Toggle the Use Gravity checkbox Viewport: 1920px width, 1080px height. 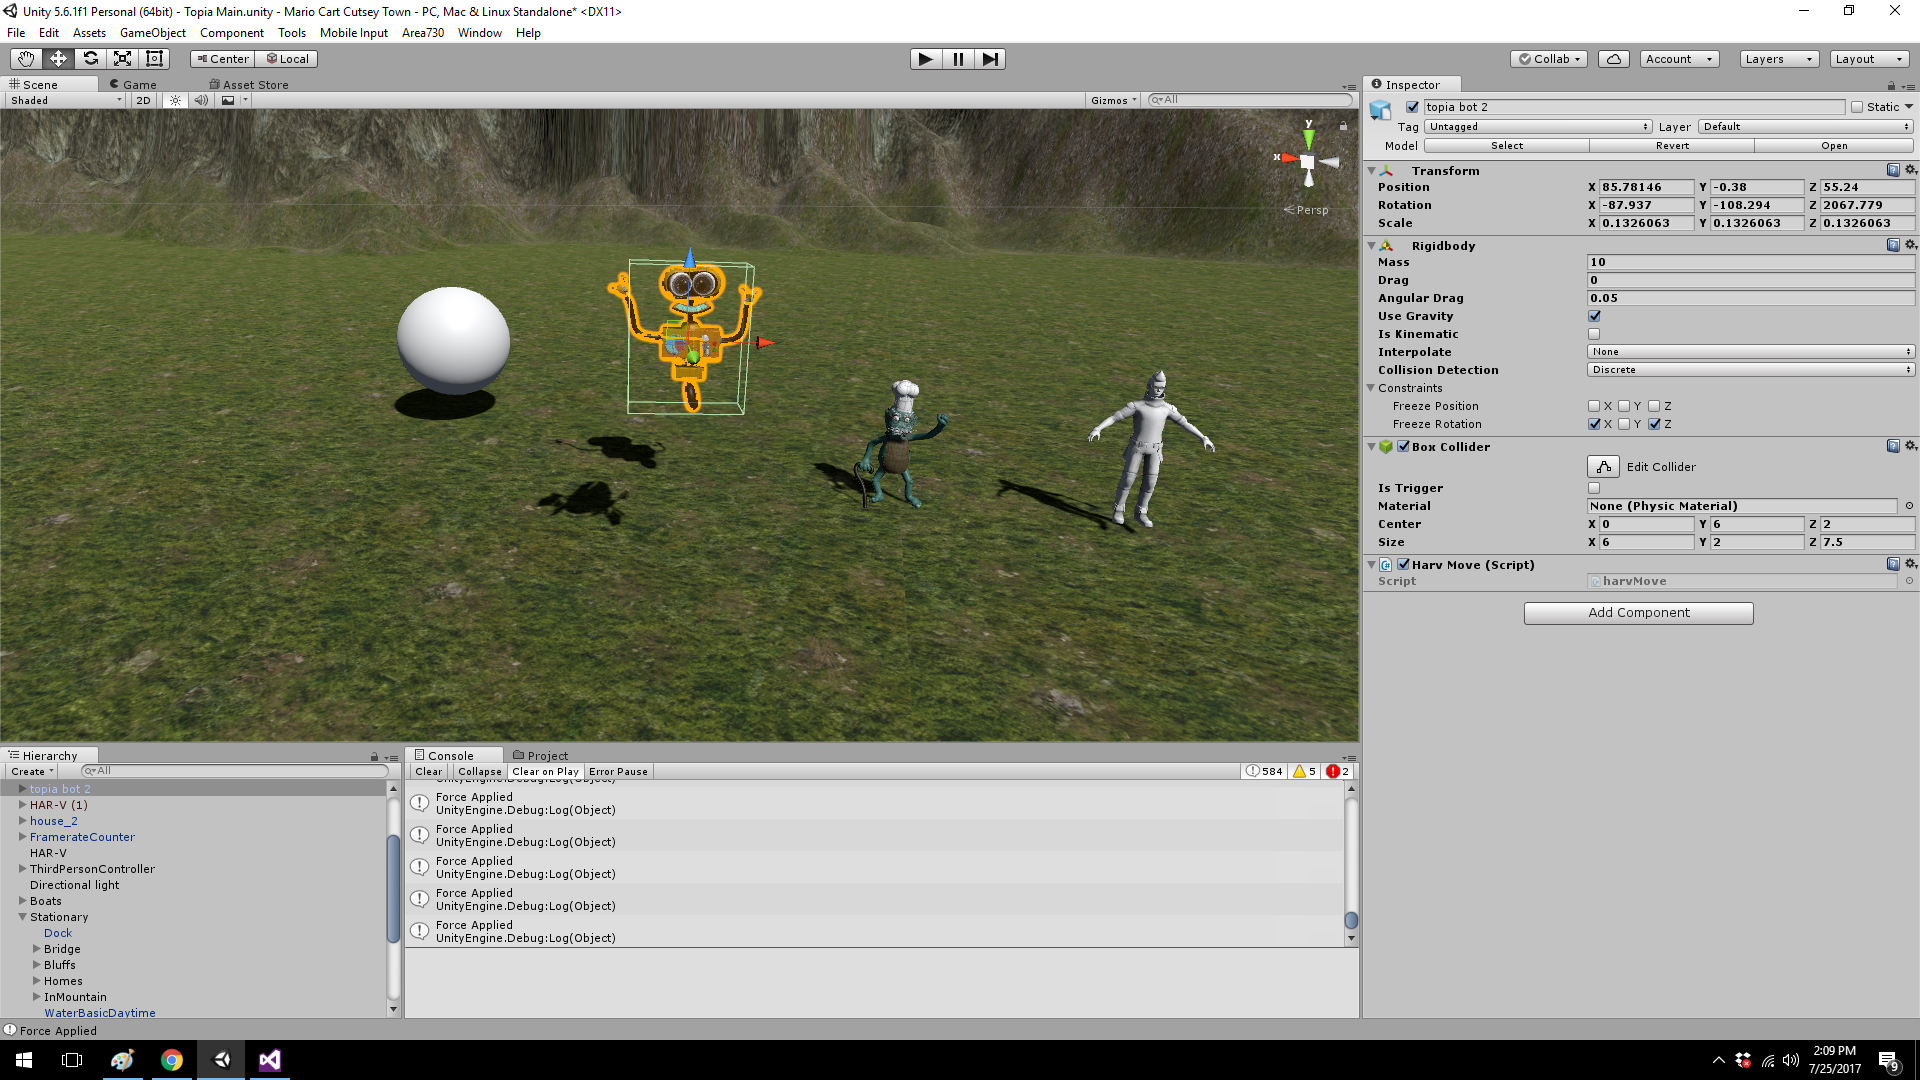click(x=1594, y=316)
